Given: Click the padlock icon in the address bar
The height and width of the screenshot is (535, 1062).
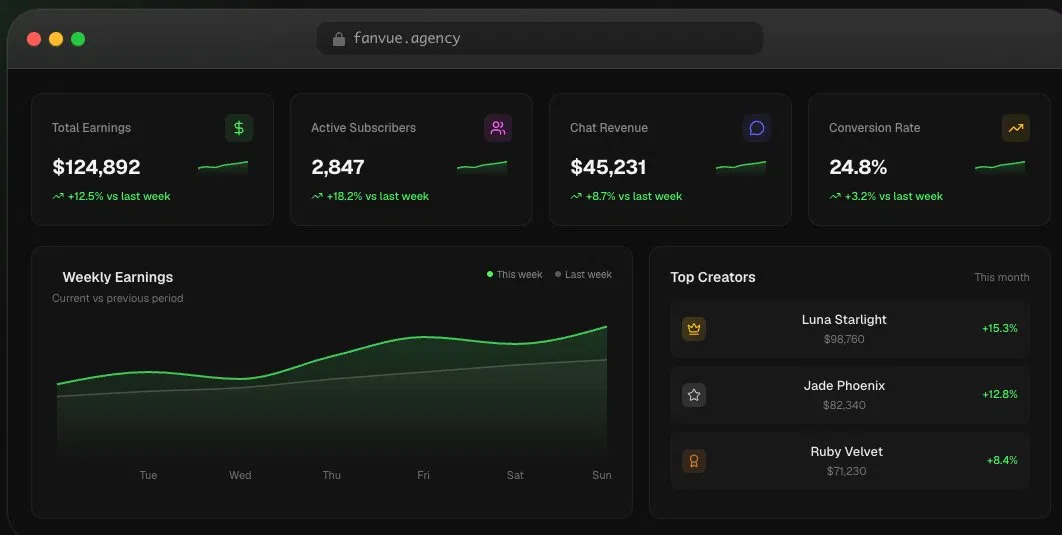Looking at the screenshot, I should pyautogui.click(x=339, y=39).
